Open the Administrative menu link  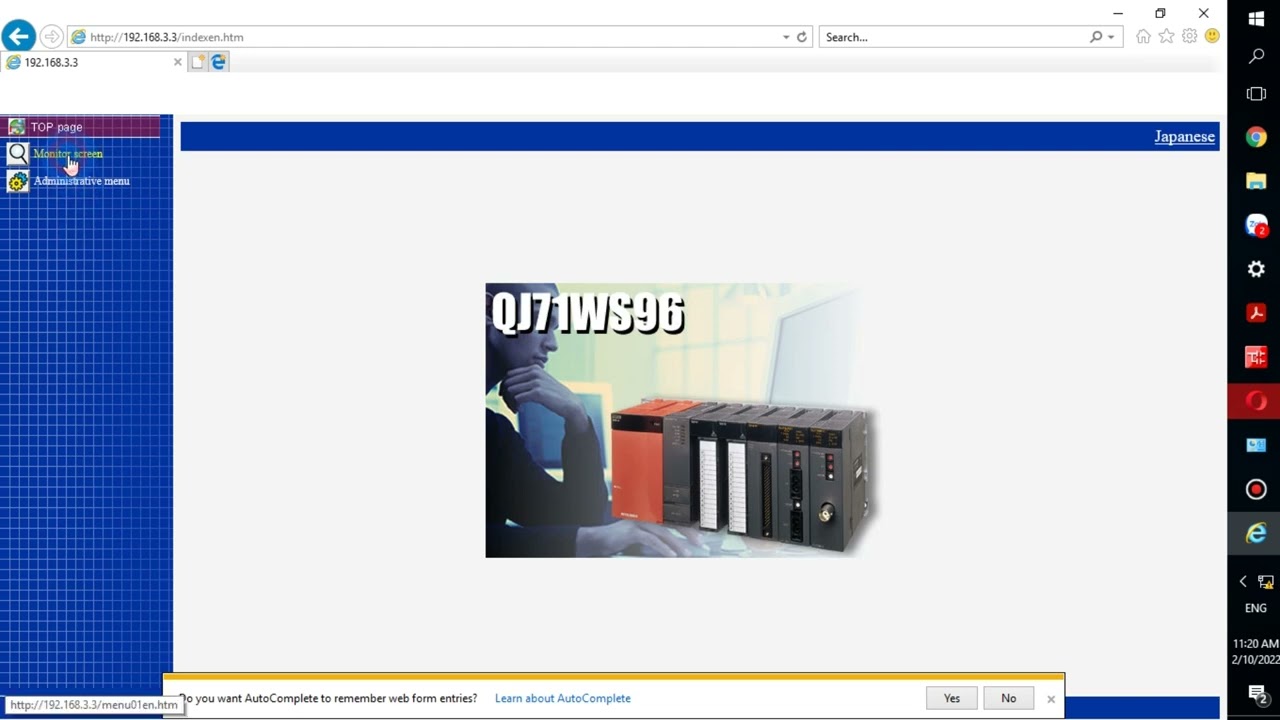82,181
